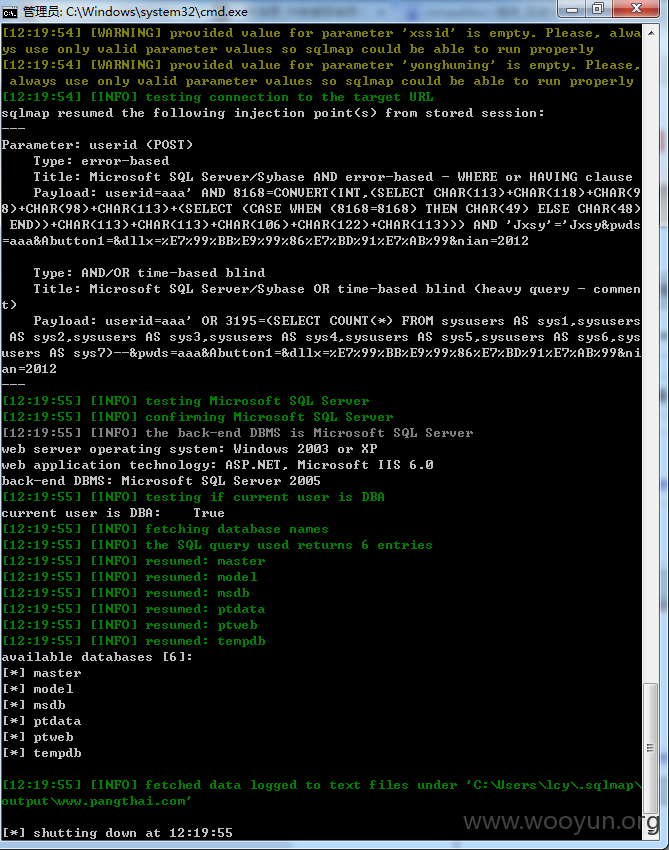The height and width of the screenshot is (850, 669).
Task: Click the '[*] model' database entry
Action: [37, 689]
